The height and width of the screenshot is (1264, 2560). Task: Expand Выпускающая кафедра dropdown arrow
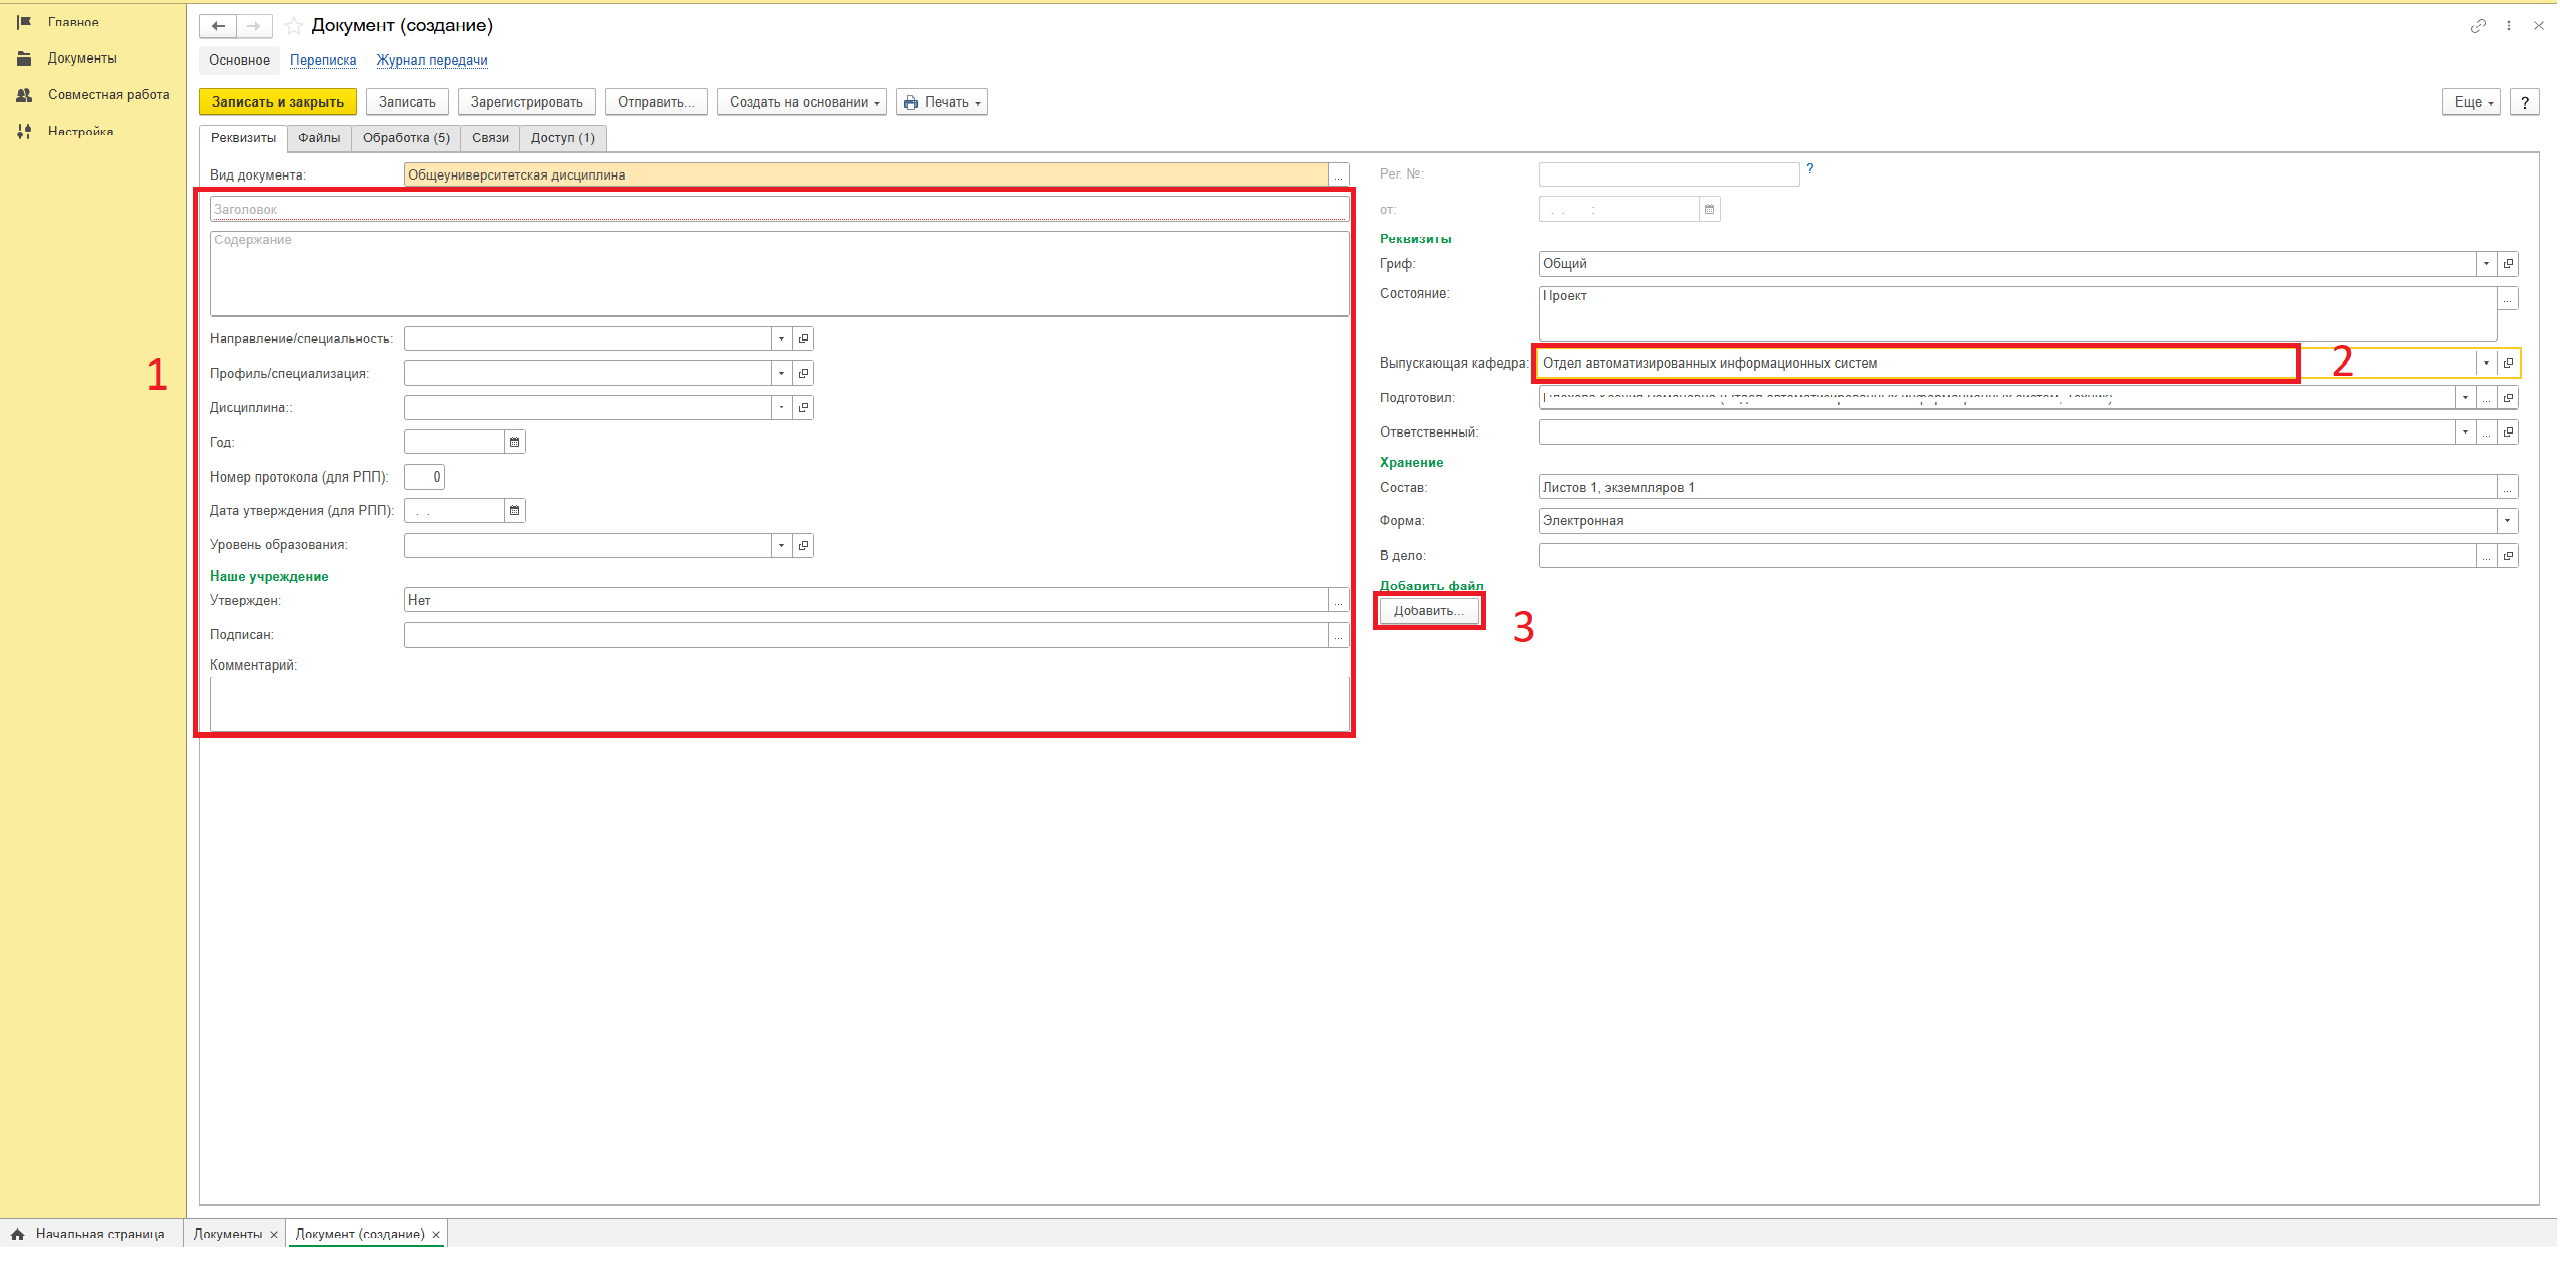2486,363
